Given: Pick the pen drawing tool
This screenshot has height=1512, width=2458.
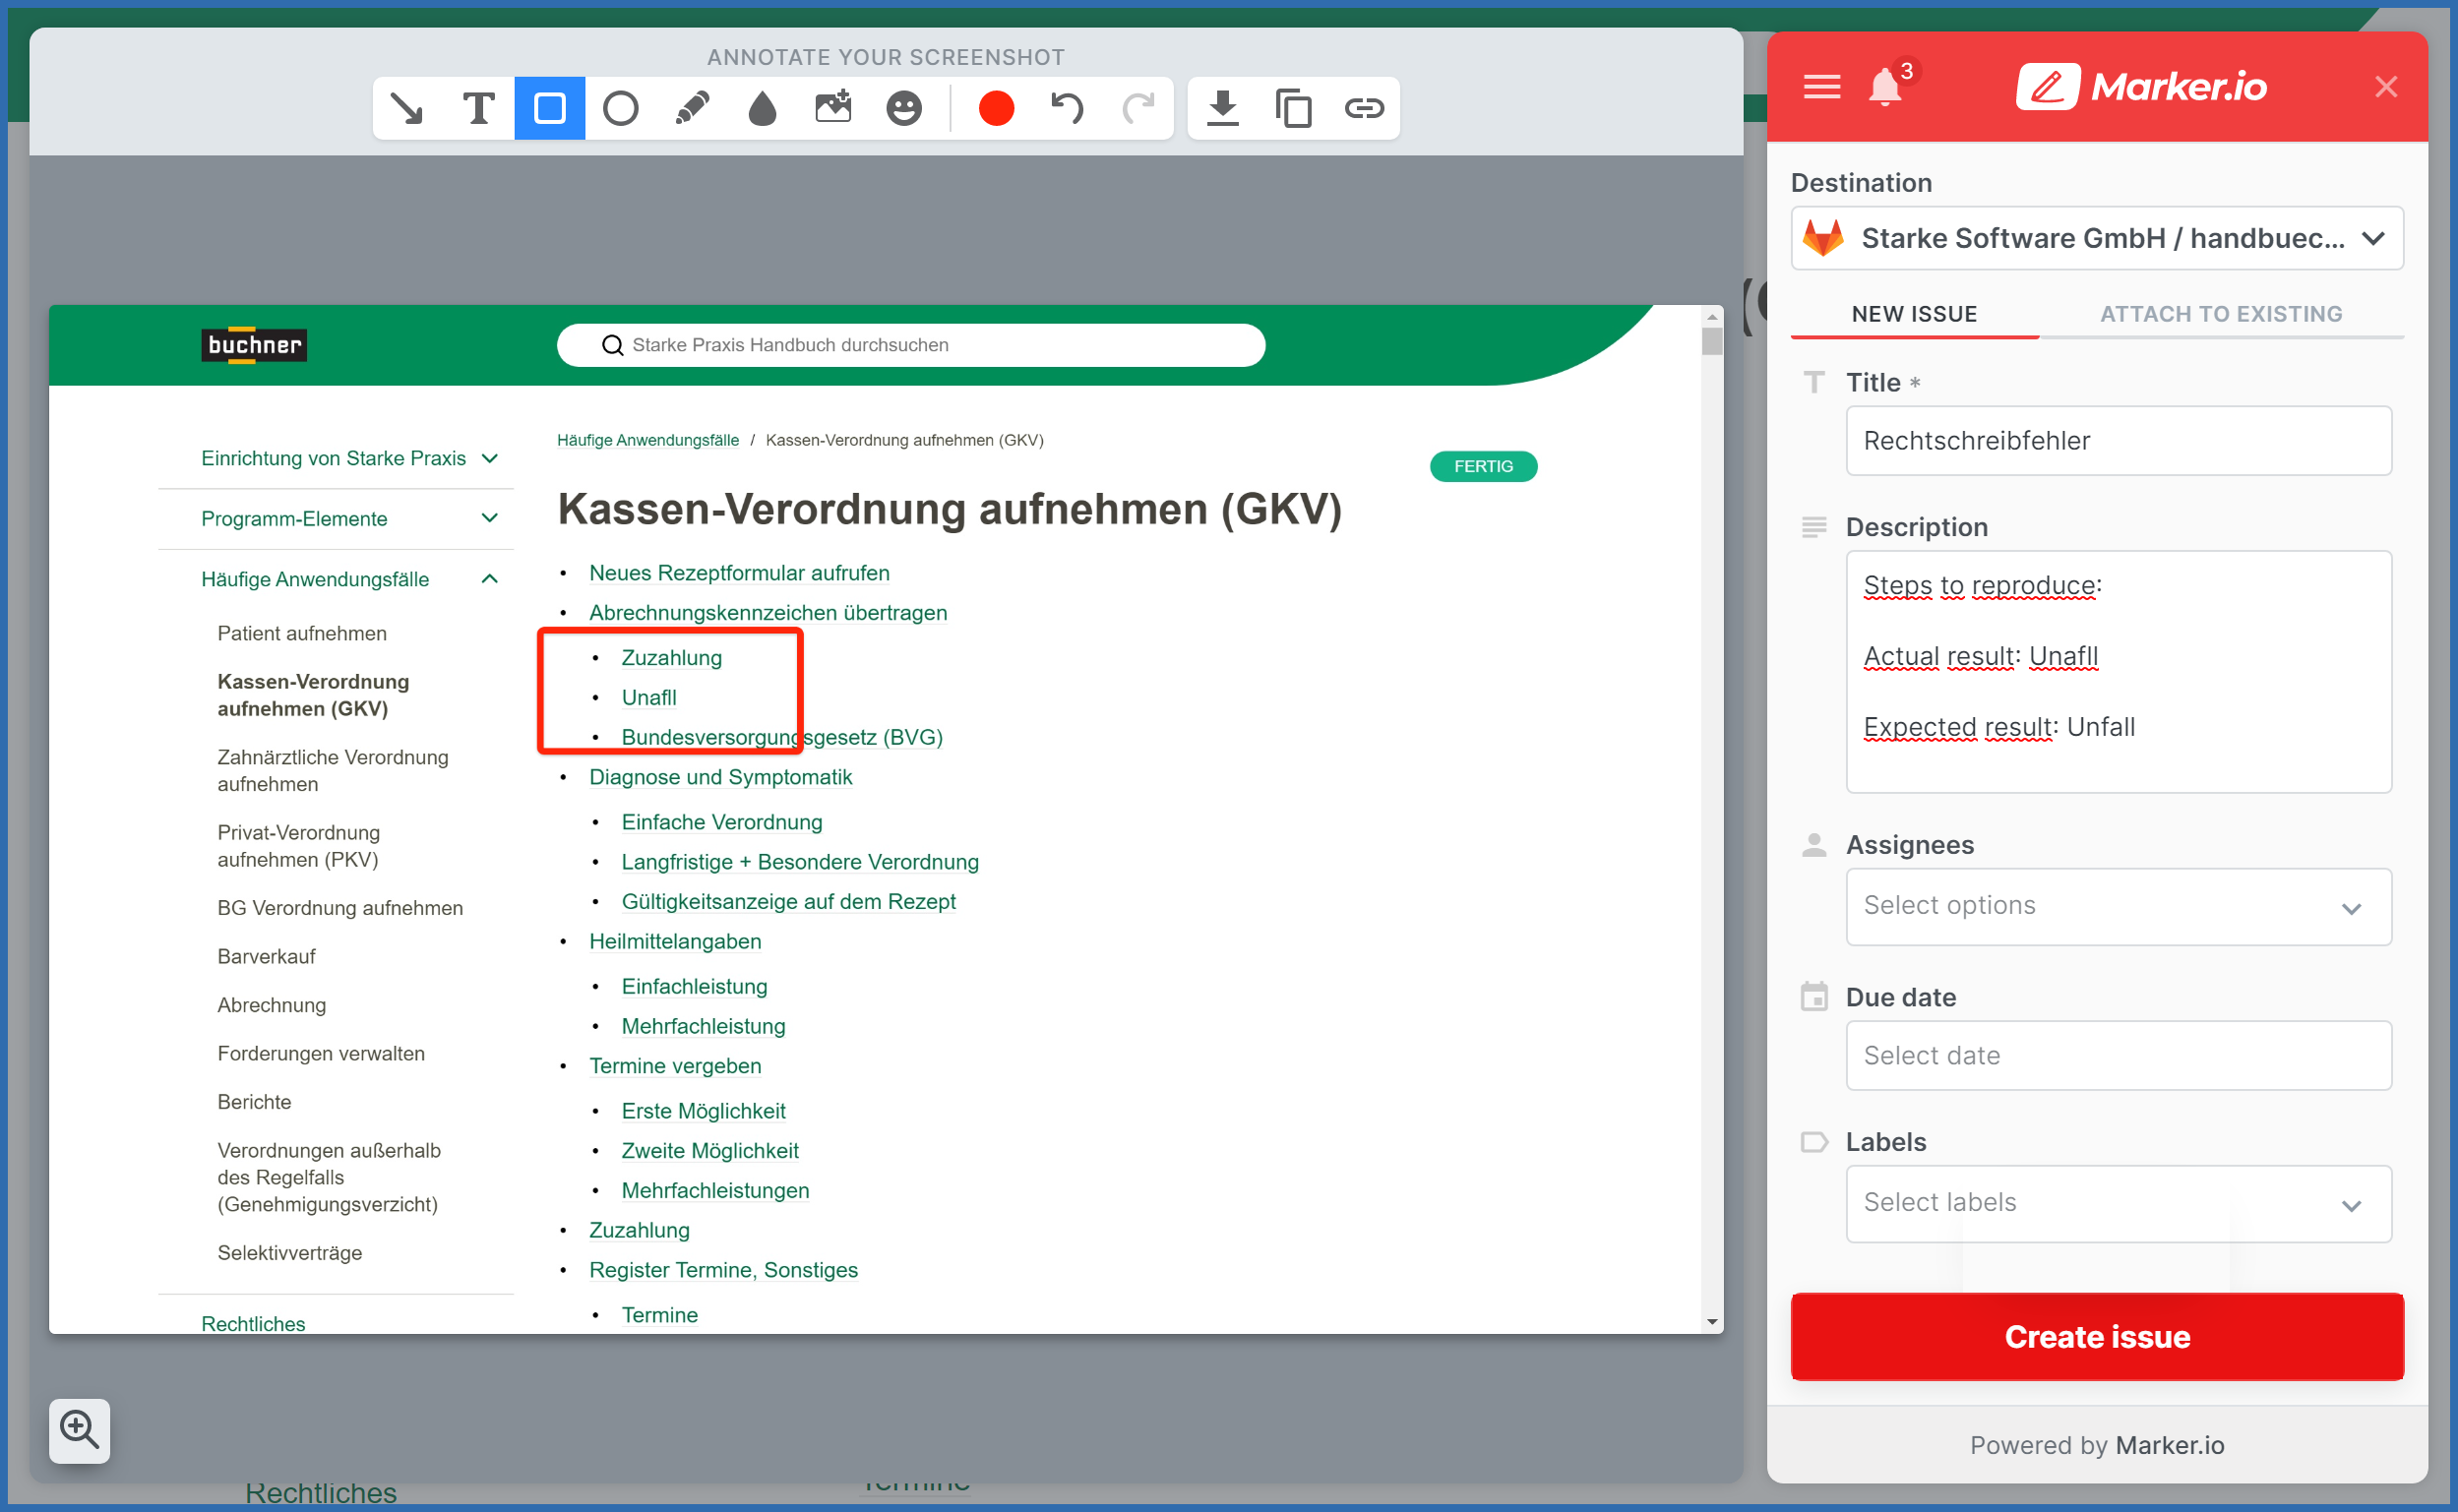Looking at the screenshot, I should coord(692,108).
